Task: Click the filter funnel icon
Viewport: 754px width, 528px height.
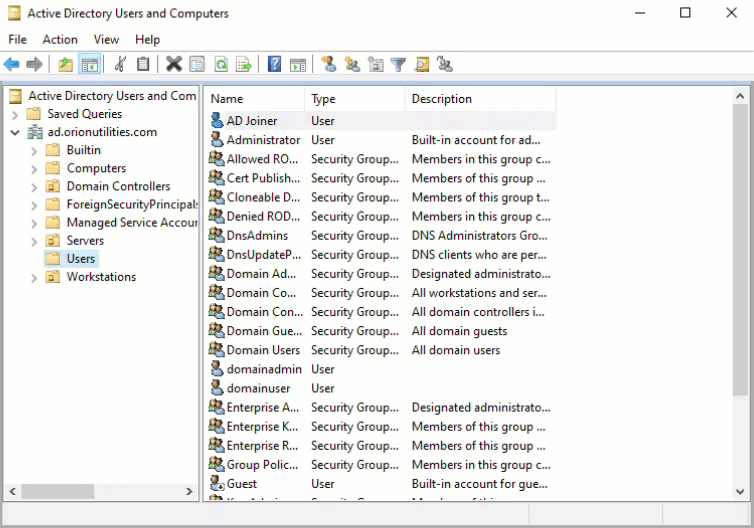Action: click(x=398, y=64)
